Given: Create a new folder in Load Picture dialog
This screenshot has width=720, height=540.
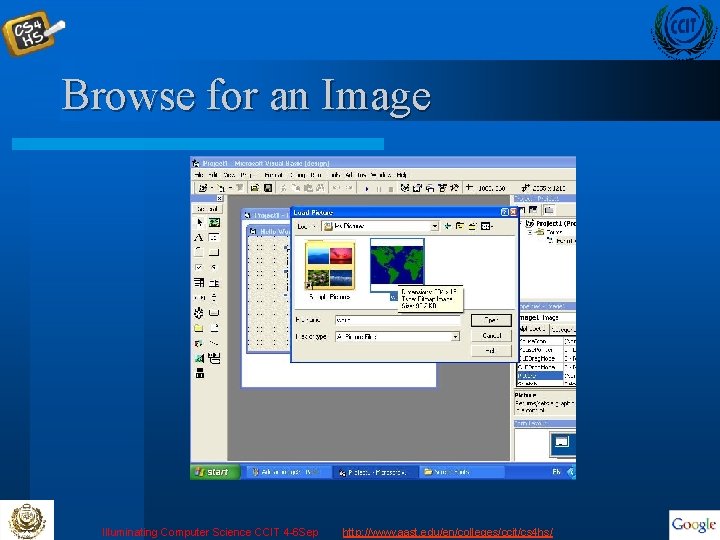Looking at the screenshot, I should click(472, 226).
